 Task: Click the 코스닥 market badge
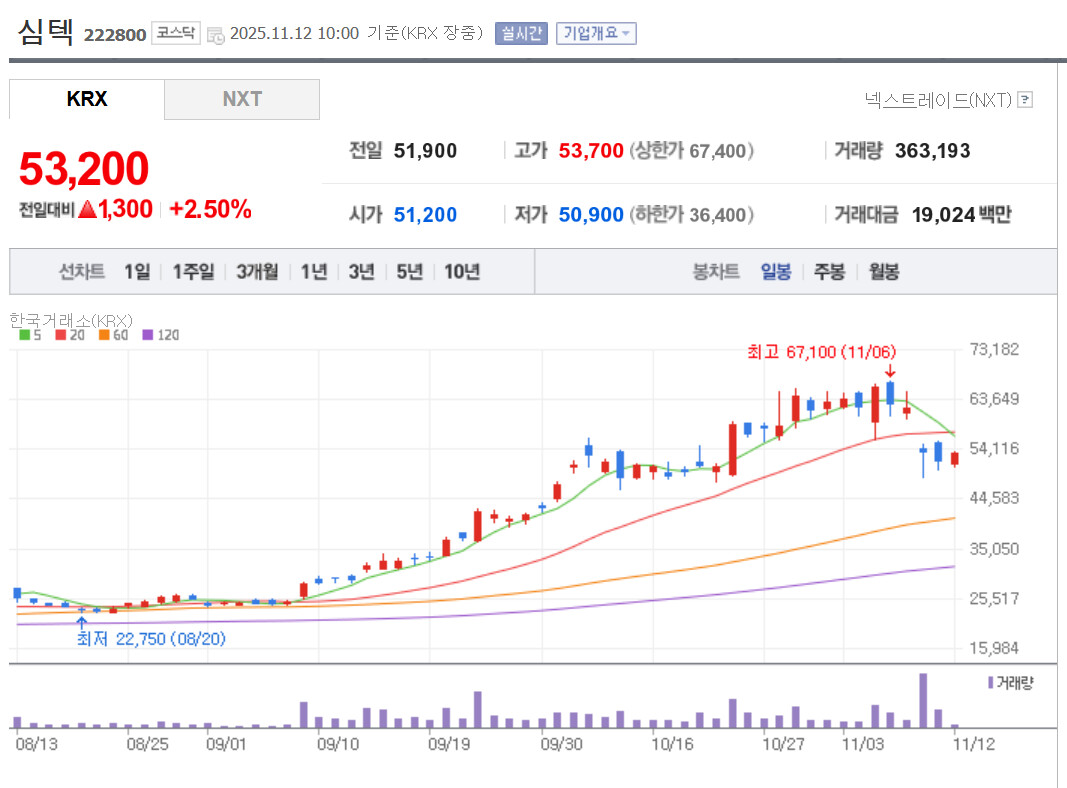click(x=177, y=34)
